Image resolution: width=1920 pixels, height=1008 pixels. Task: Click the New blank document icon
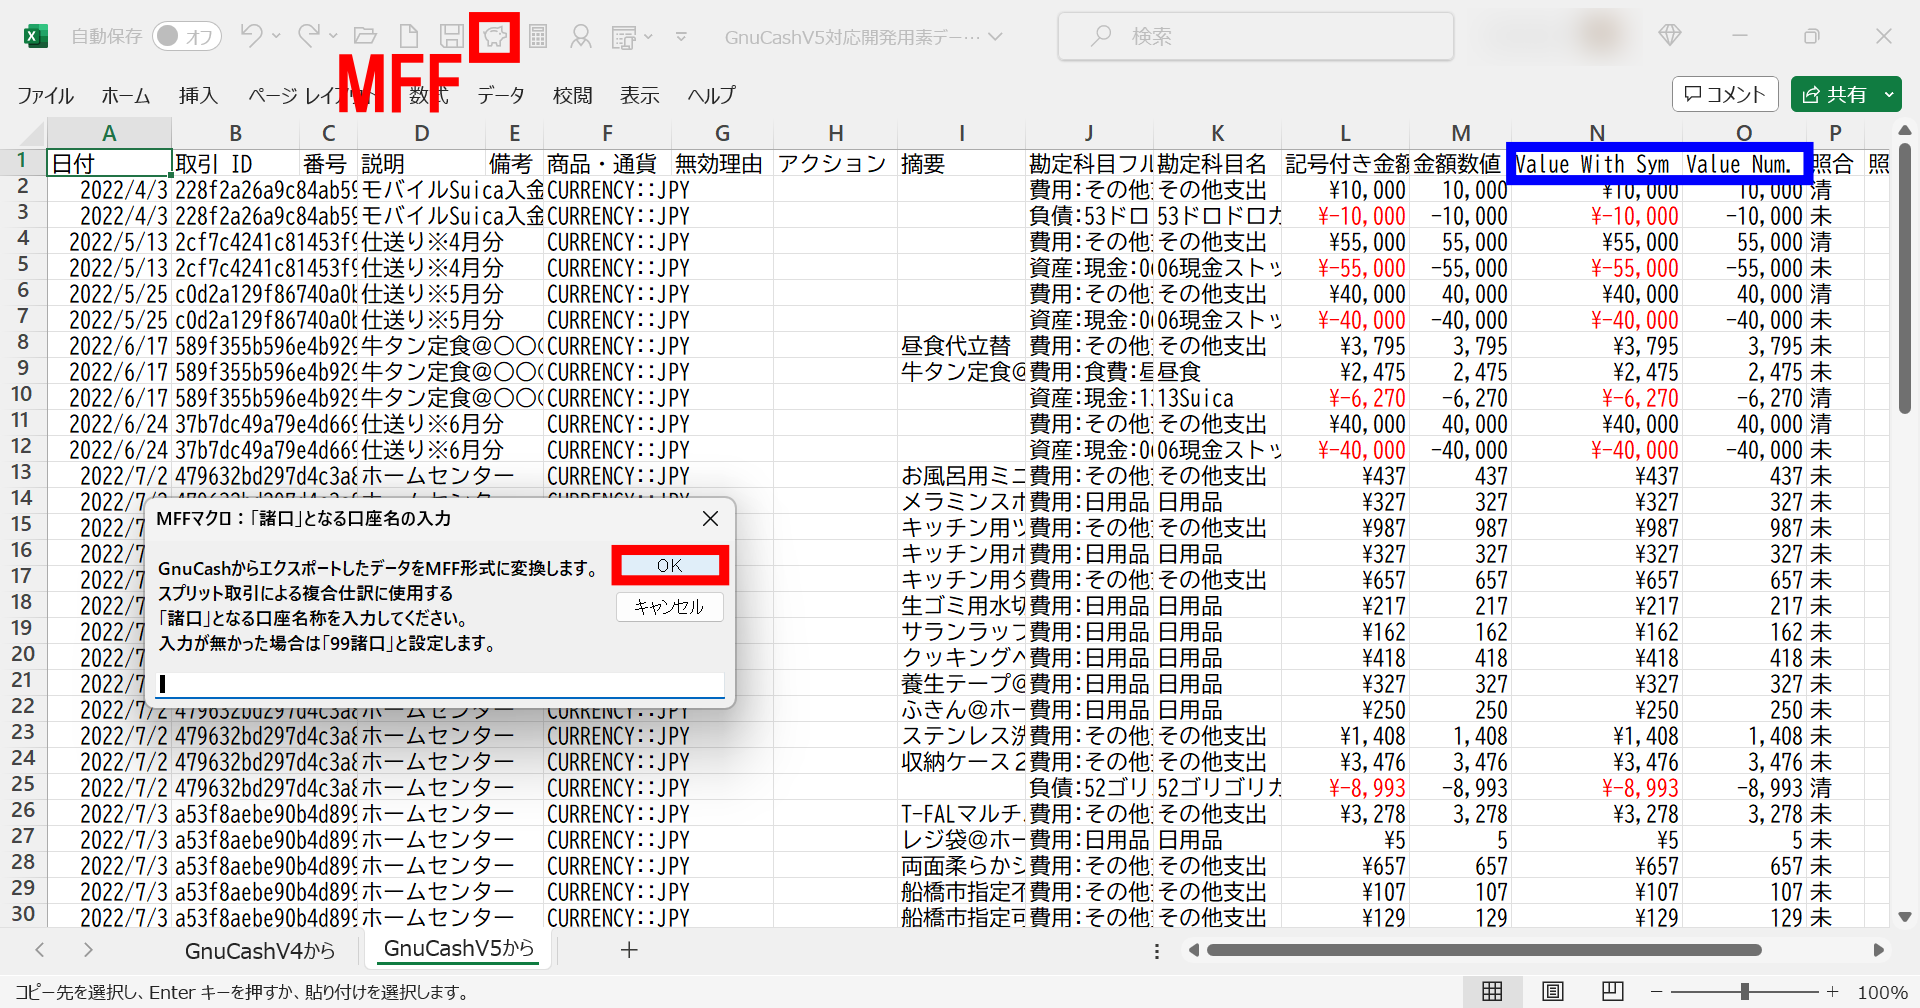pos(409,37)
